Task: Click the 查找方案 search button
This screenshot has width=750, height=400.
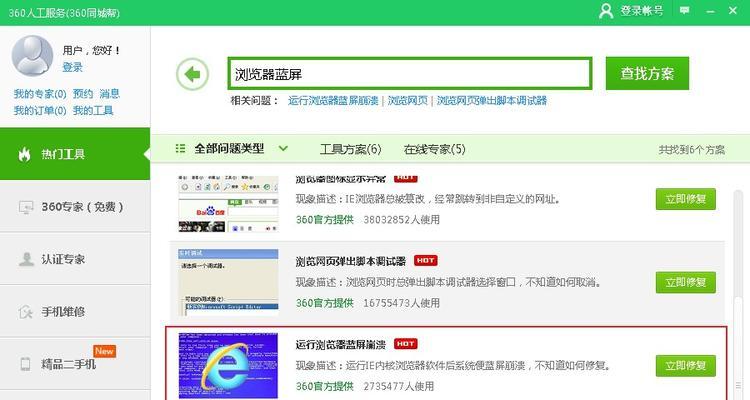Action: (x=647, y=73)
